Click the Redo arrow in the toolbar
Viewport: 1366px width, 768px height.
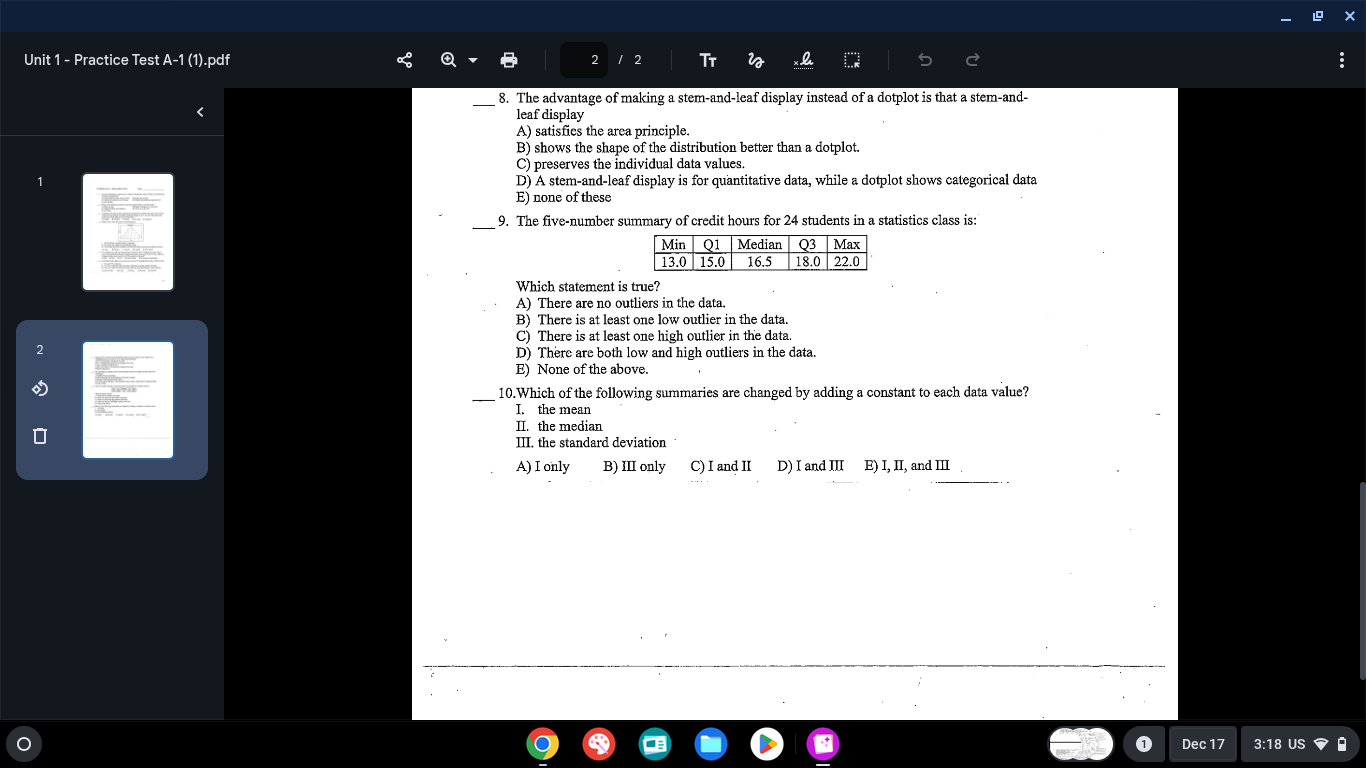point(972,60)
